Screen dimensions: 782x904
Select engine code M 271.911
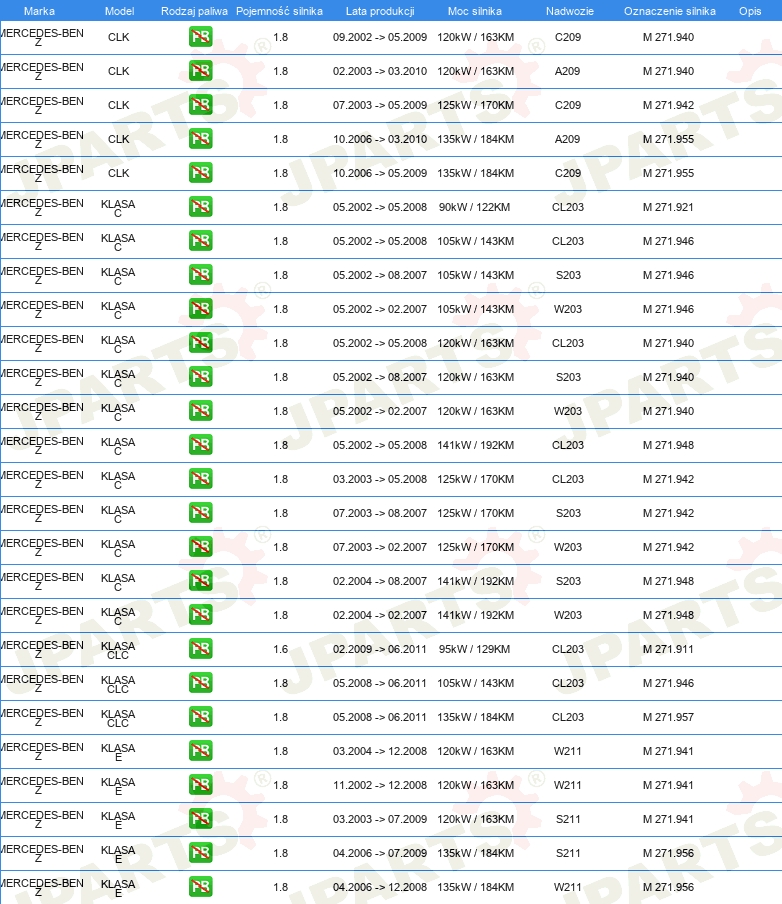668,649
